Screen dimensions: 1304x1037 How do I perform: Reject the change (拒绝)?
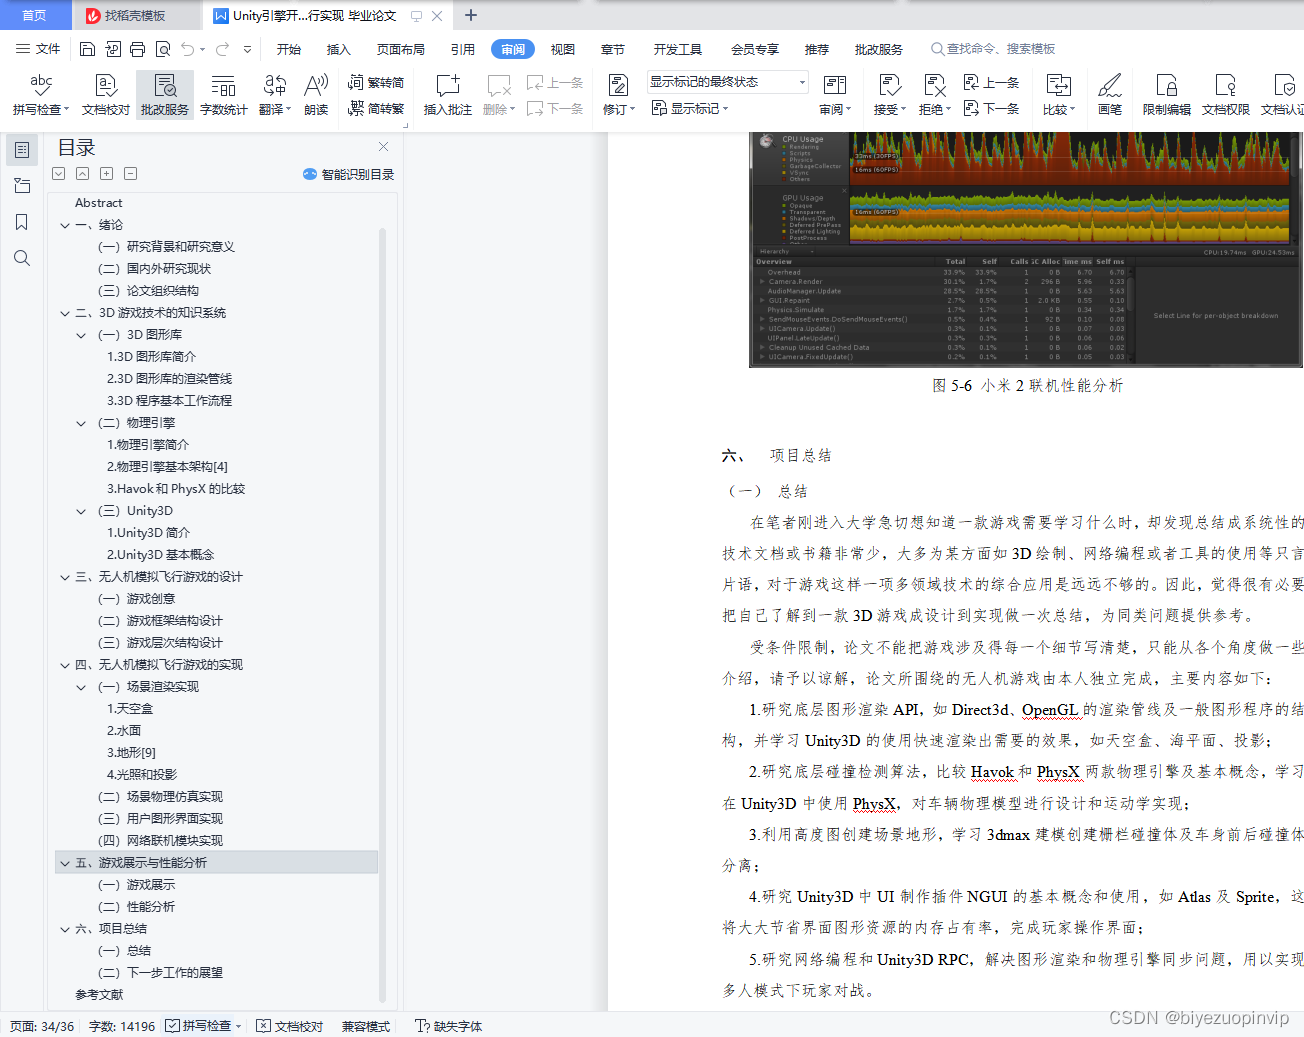tap(934, 95)
